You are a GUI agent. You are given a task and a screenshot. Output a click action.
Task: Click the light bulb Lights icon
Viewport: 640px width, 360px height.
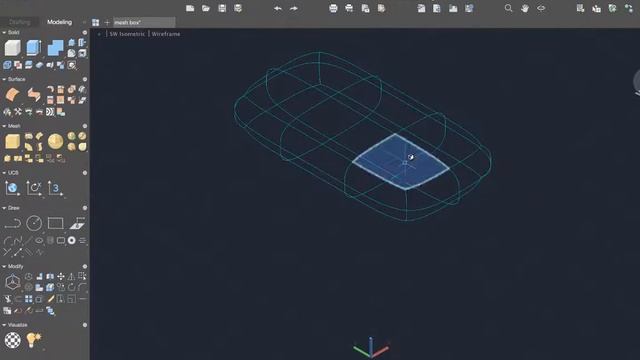click(34, 340)
